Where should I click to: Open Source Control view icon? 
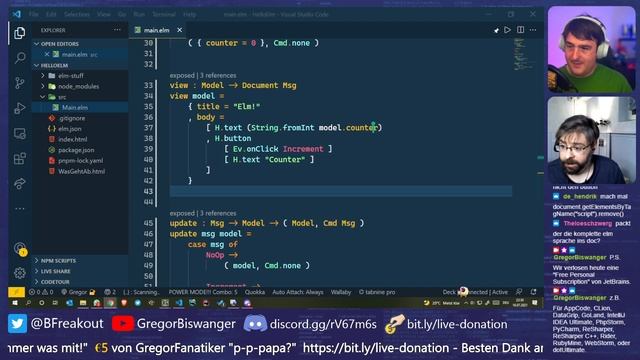[20, 83]
